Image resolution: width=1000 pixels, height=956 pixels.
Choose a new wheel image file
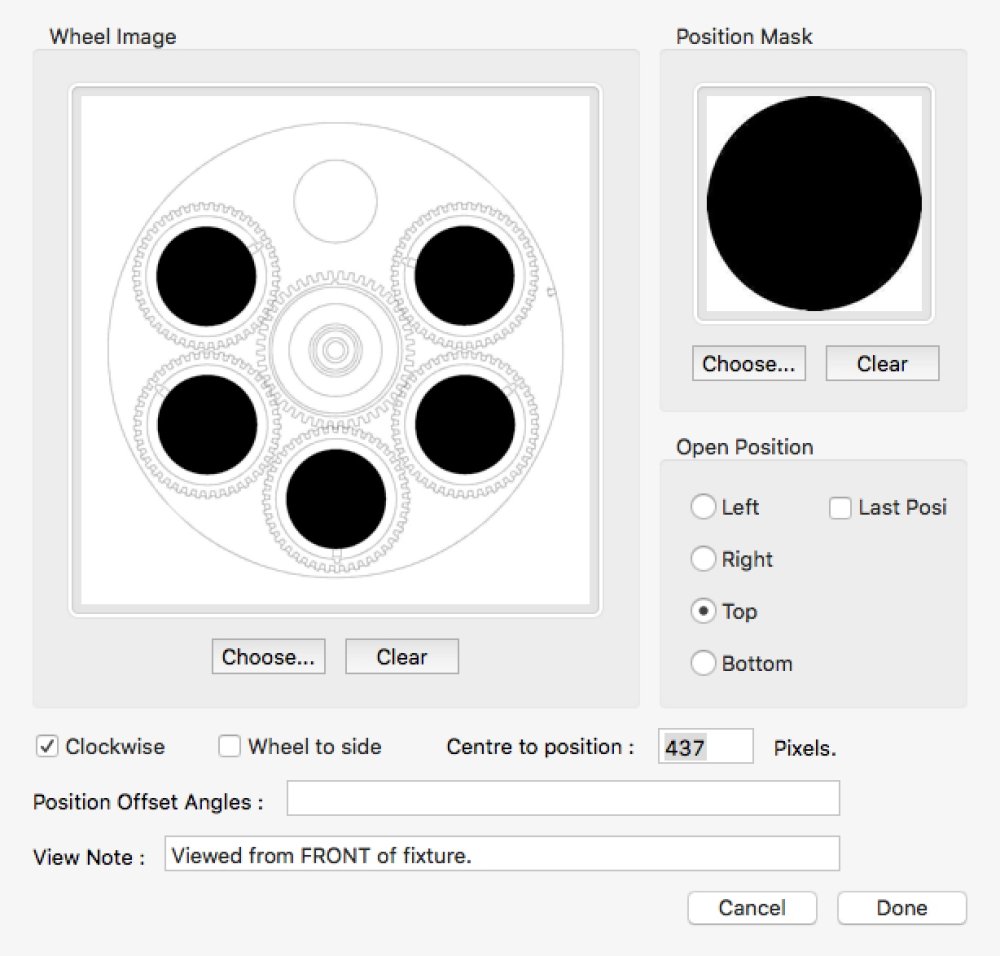[268, 656]
